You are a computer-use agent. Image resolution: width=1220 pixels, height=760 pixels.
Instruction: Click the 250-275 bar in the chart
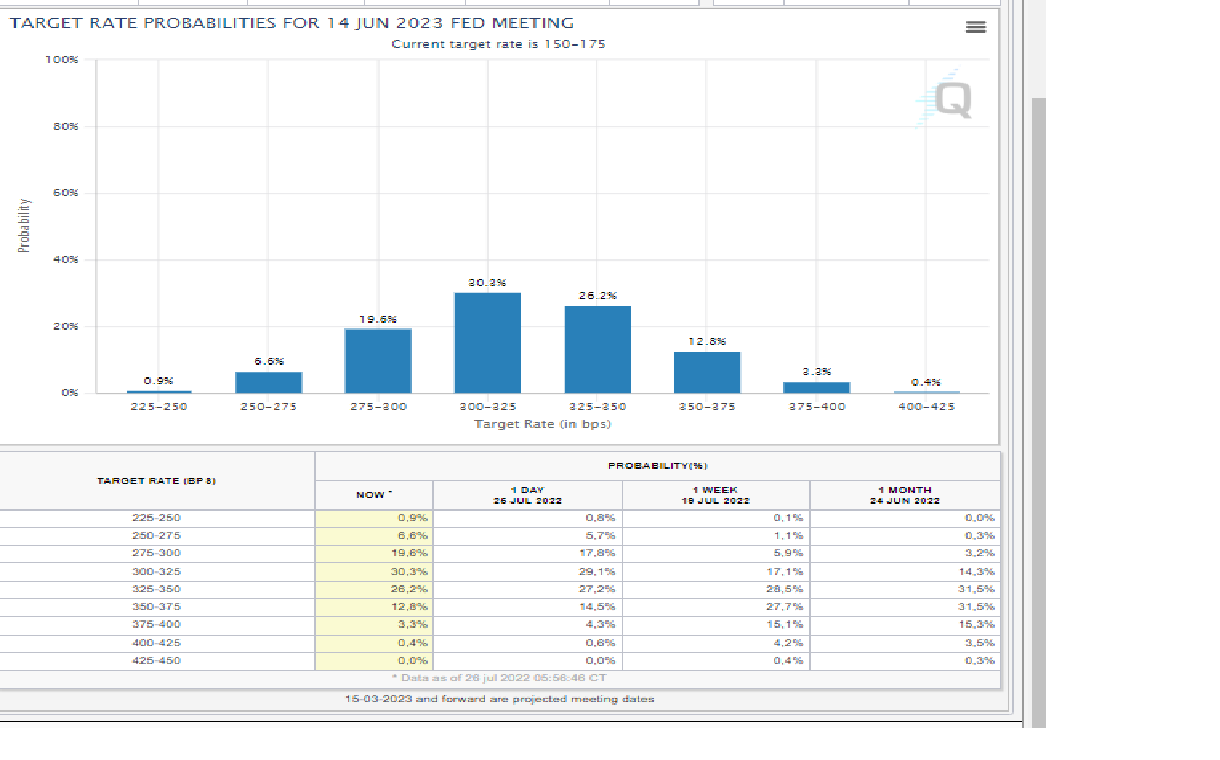point(269,382)
